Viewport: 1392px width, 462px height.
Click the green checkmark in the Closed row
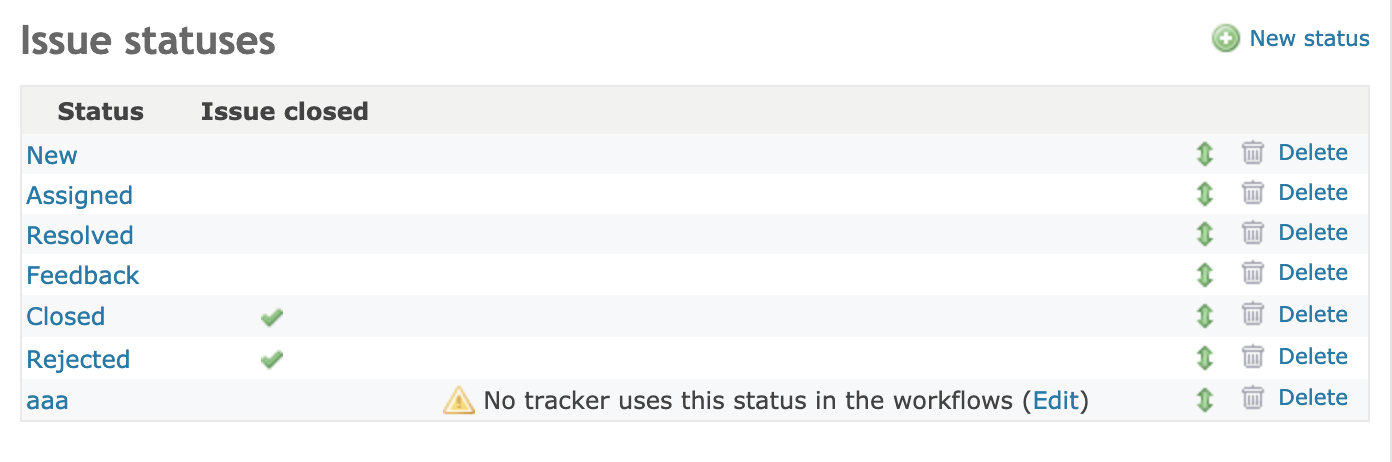271,317
